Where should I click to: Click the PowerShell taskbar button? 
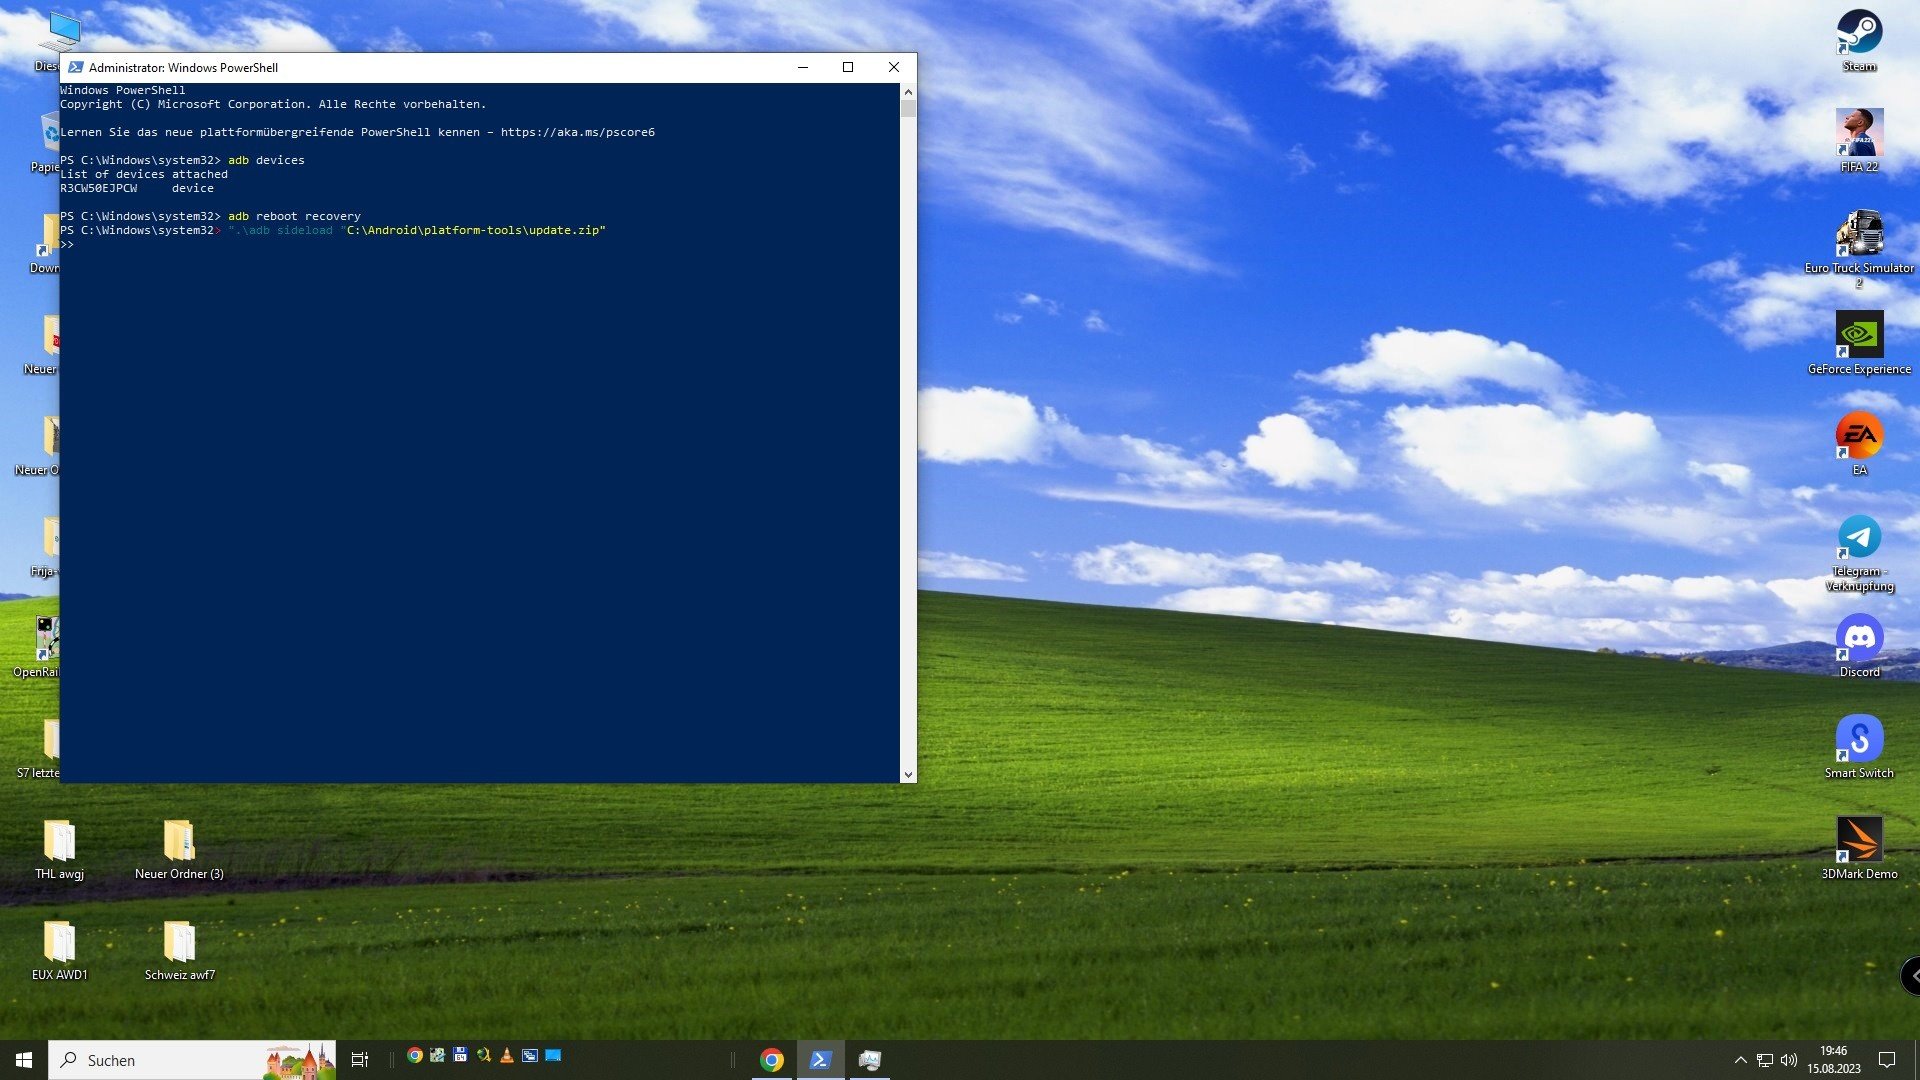(x=820, y=1060)
